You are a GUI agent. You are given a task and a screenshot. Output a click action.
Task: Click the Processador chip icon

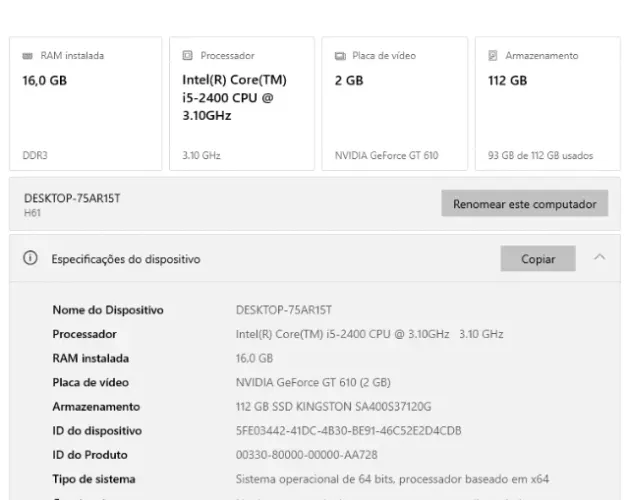point(187,55)
